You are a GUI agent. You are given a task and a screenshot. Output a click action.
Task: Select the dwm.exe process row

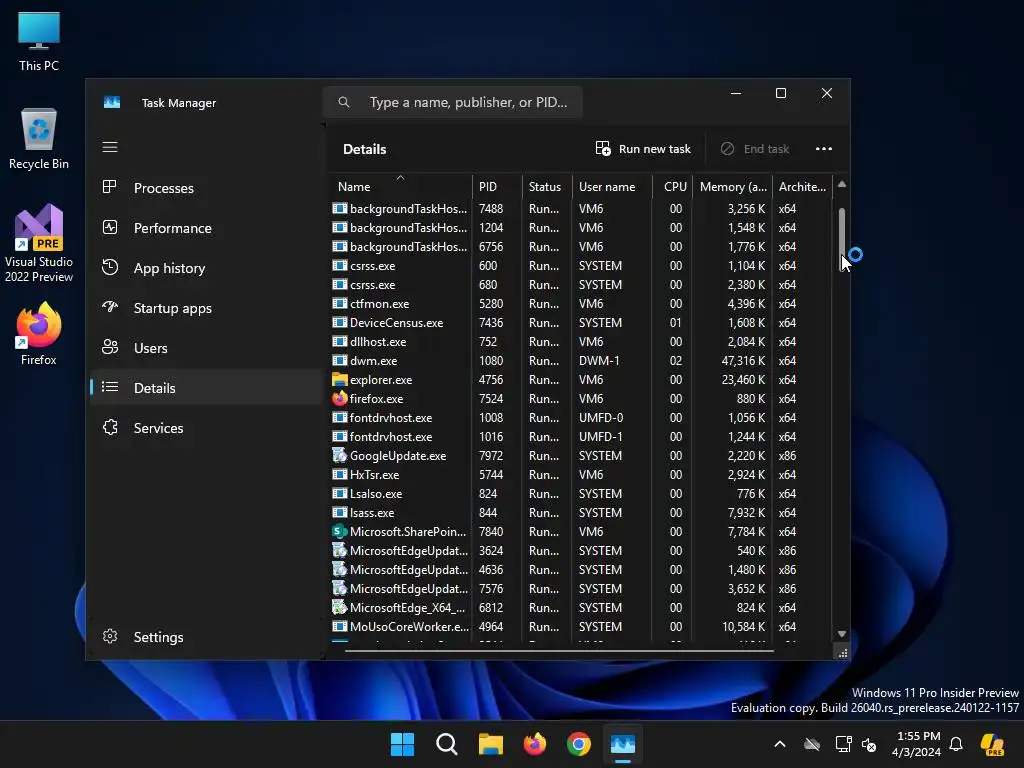pos(581,360)
